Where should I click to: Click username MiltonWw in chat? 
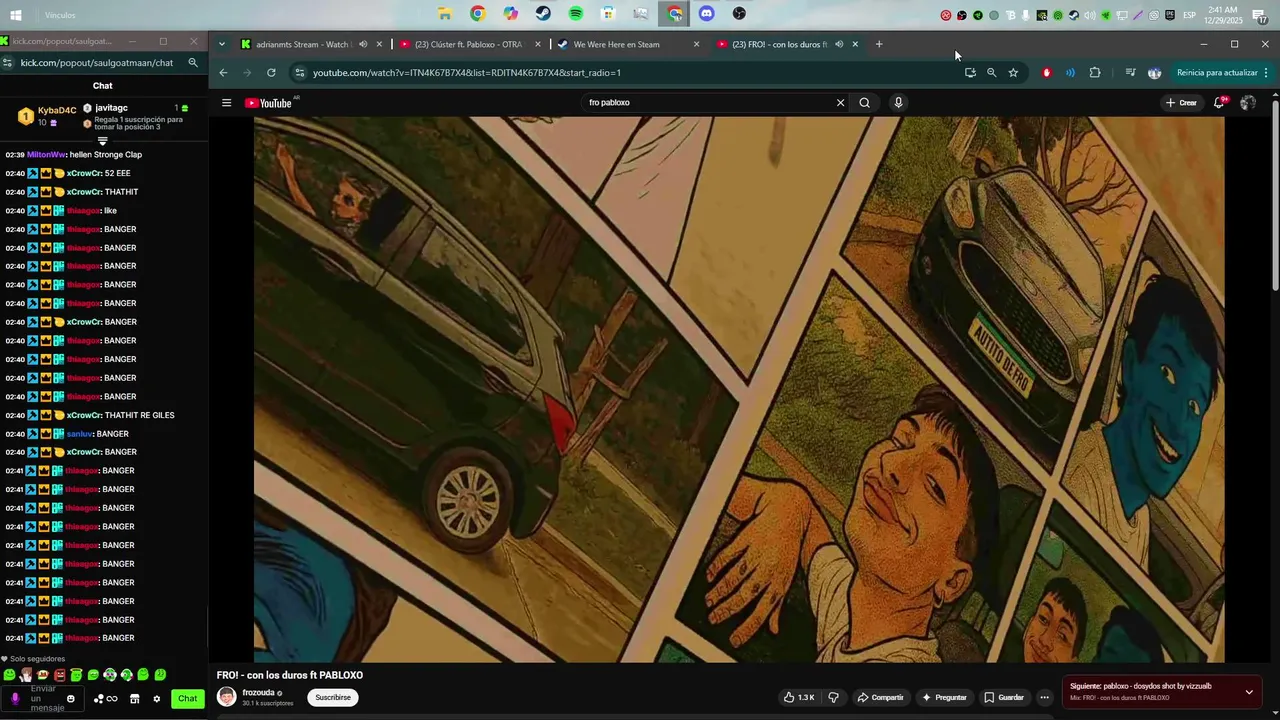(46, 155)
